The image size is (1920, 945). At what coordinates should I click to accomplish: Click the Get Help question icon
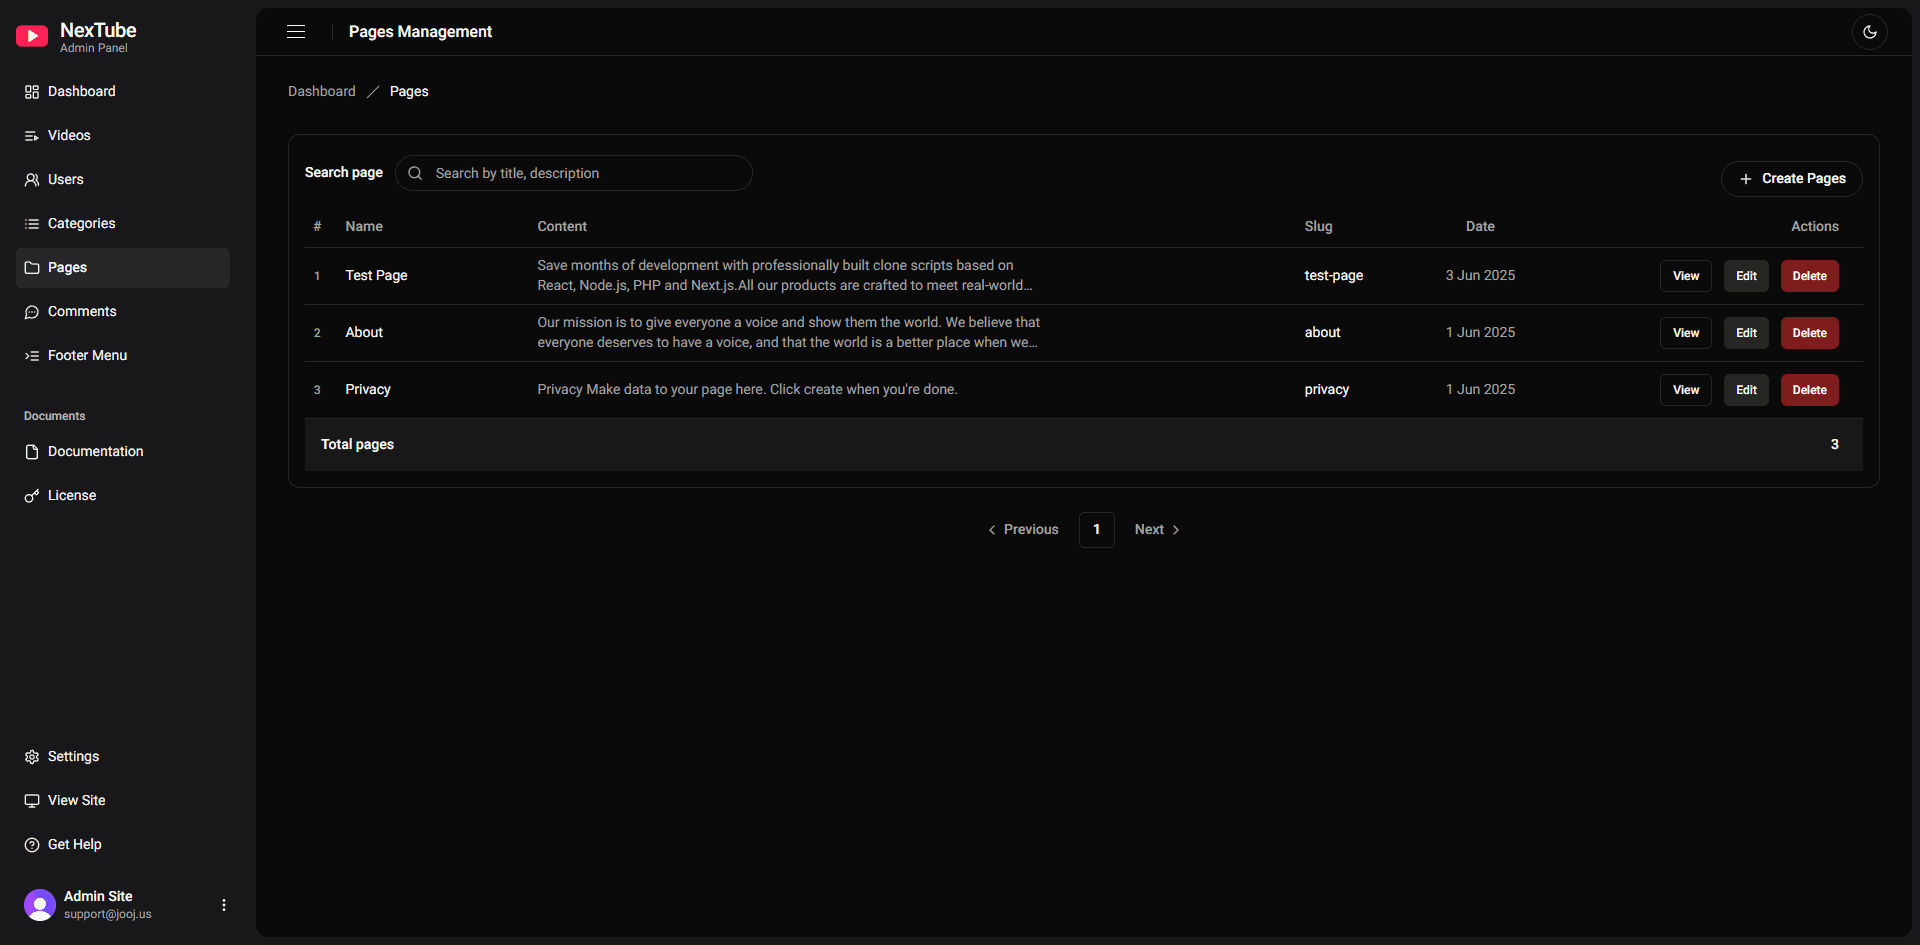[32, 845]
